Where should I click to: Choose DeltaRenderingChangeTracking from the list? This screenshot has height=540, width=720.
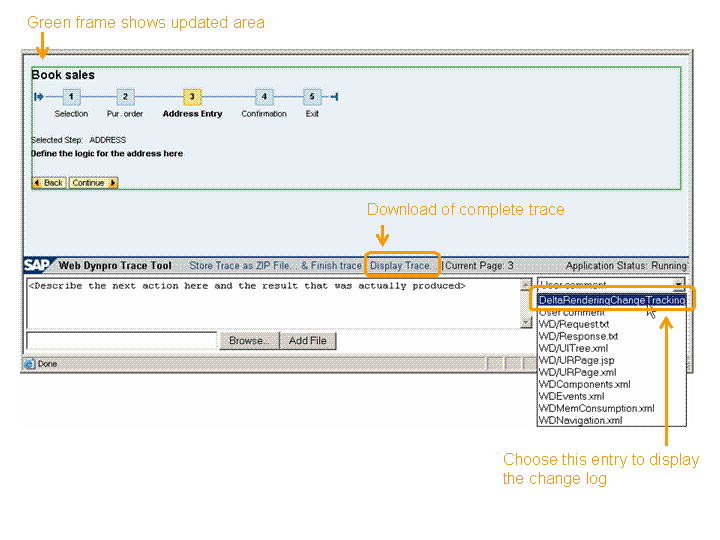coord(611,300)
